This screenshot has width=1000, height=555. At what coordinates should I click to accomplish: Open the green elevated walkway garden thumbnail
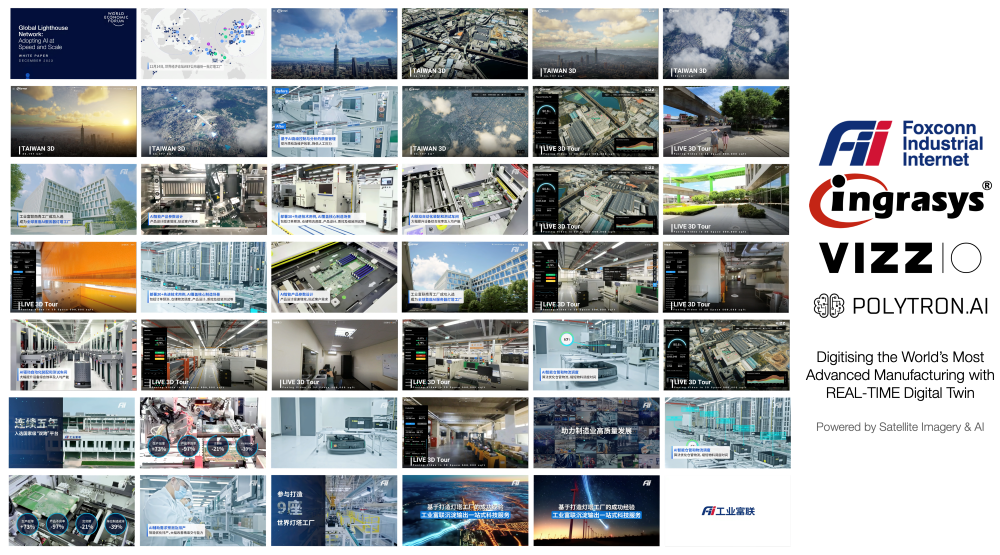point(727,199)
